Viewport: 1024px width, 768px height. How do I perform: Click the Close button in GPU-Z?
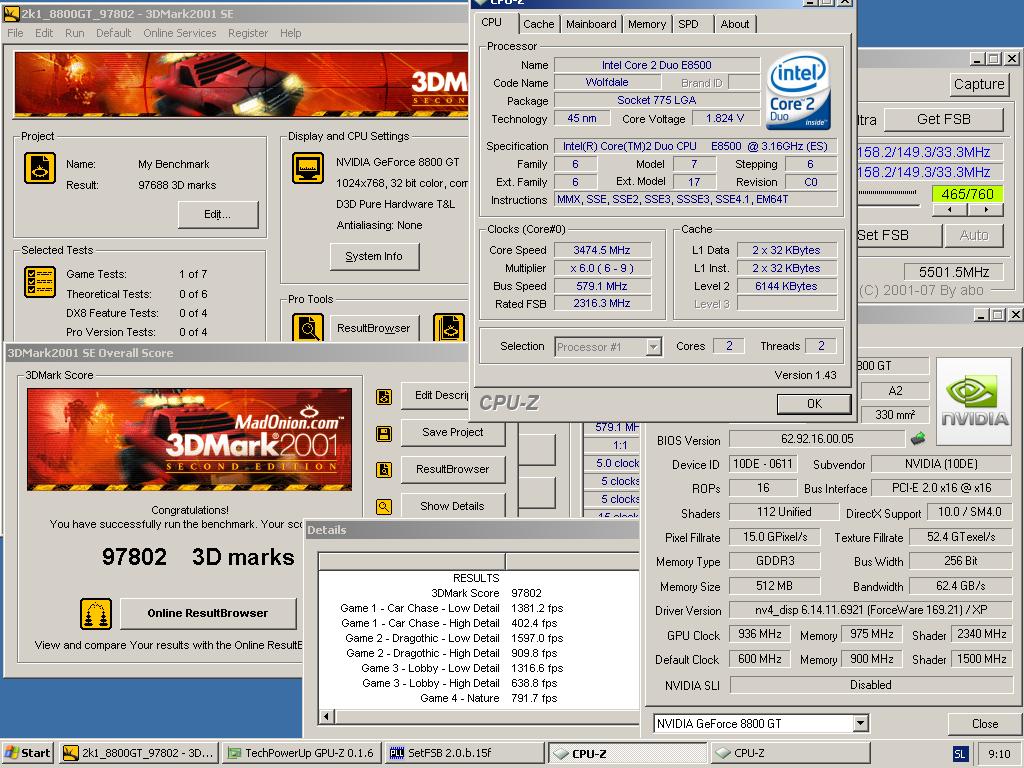tap(984, 724)
